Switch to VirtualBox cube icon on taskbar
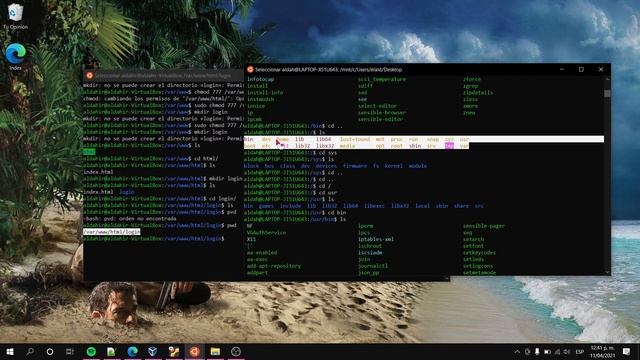The height and width of the screenshot is (360, 640). coord(153,351)
